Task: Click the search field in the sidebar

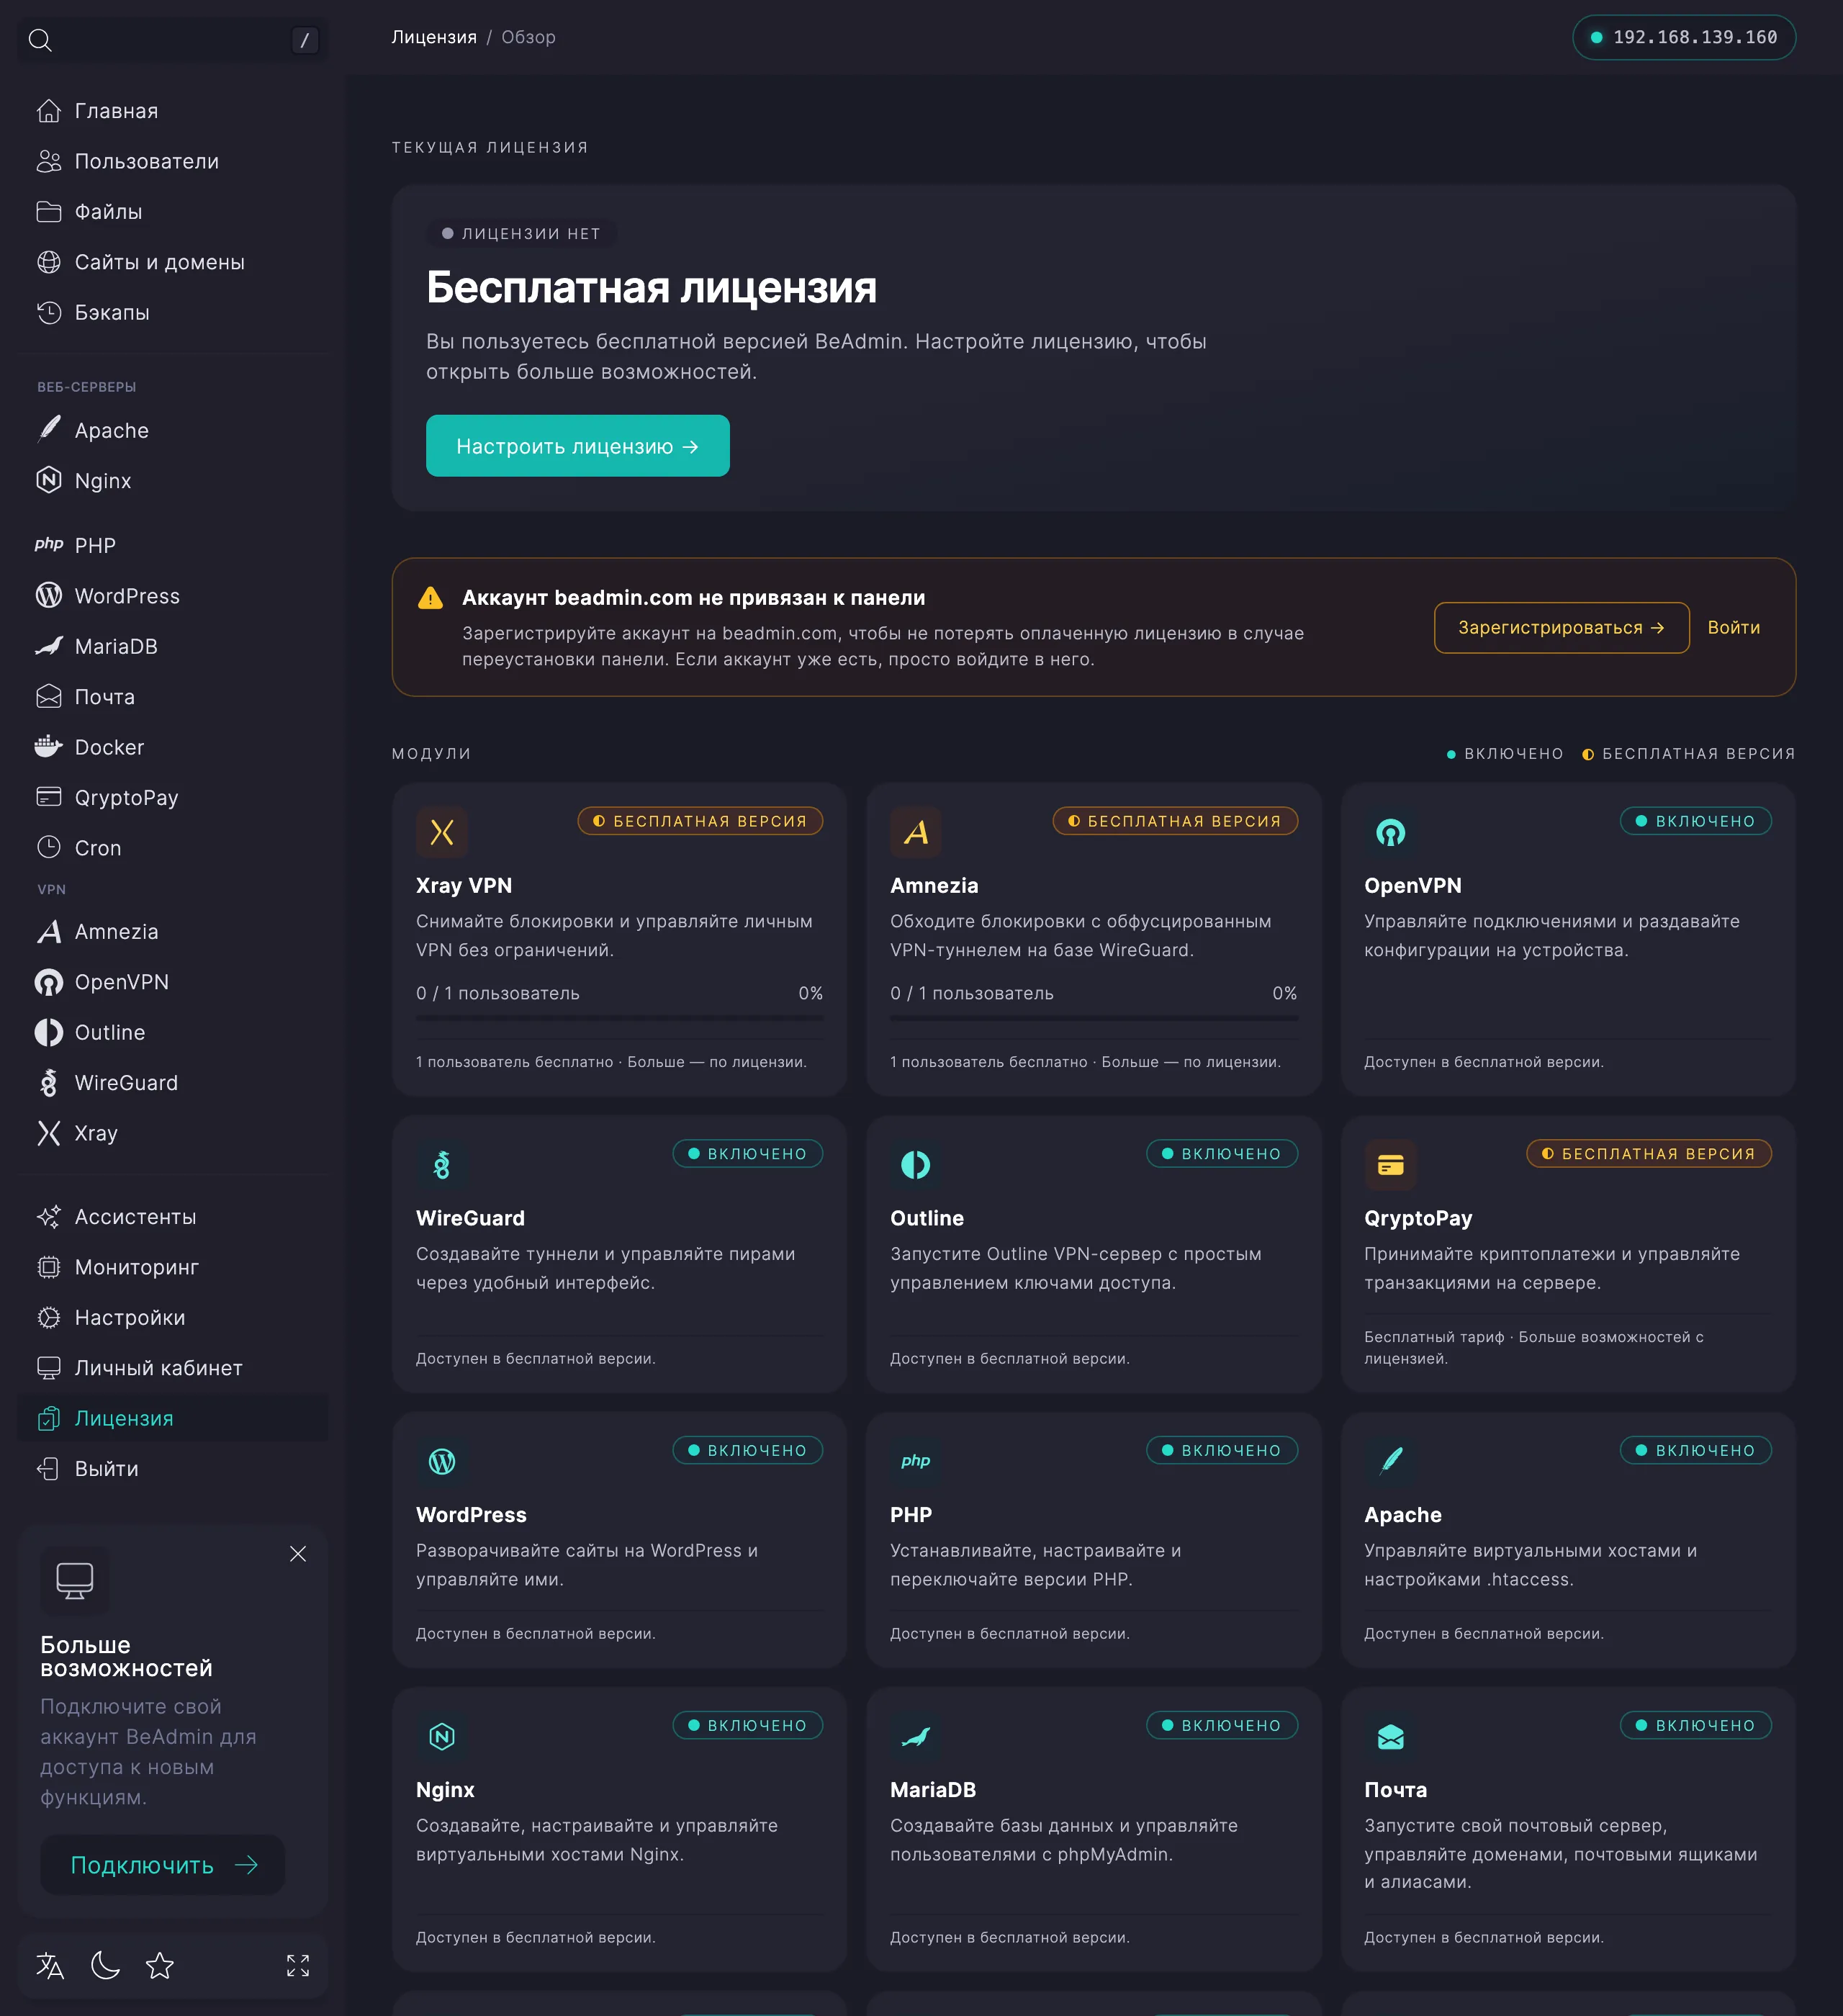Action: point(173,40)
